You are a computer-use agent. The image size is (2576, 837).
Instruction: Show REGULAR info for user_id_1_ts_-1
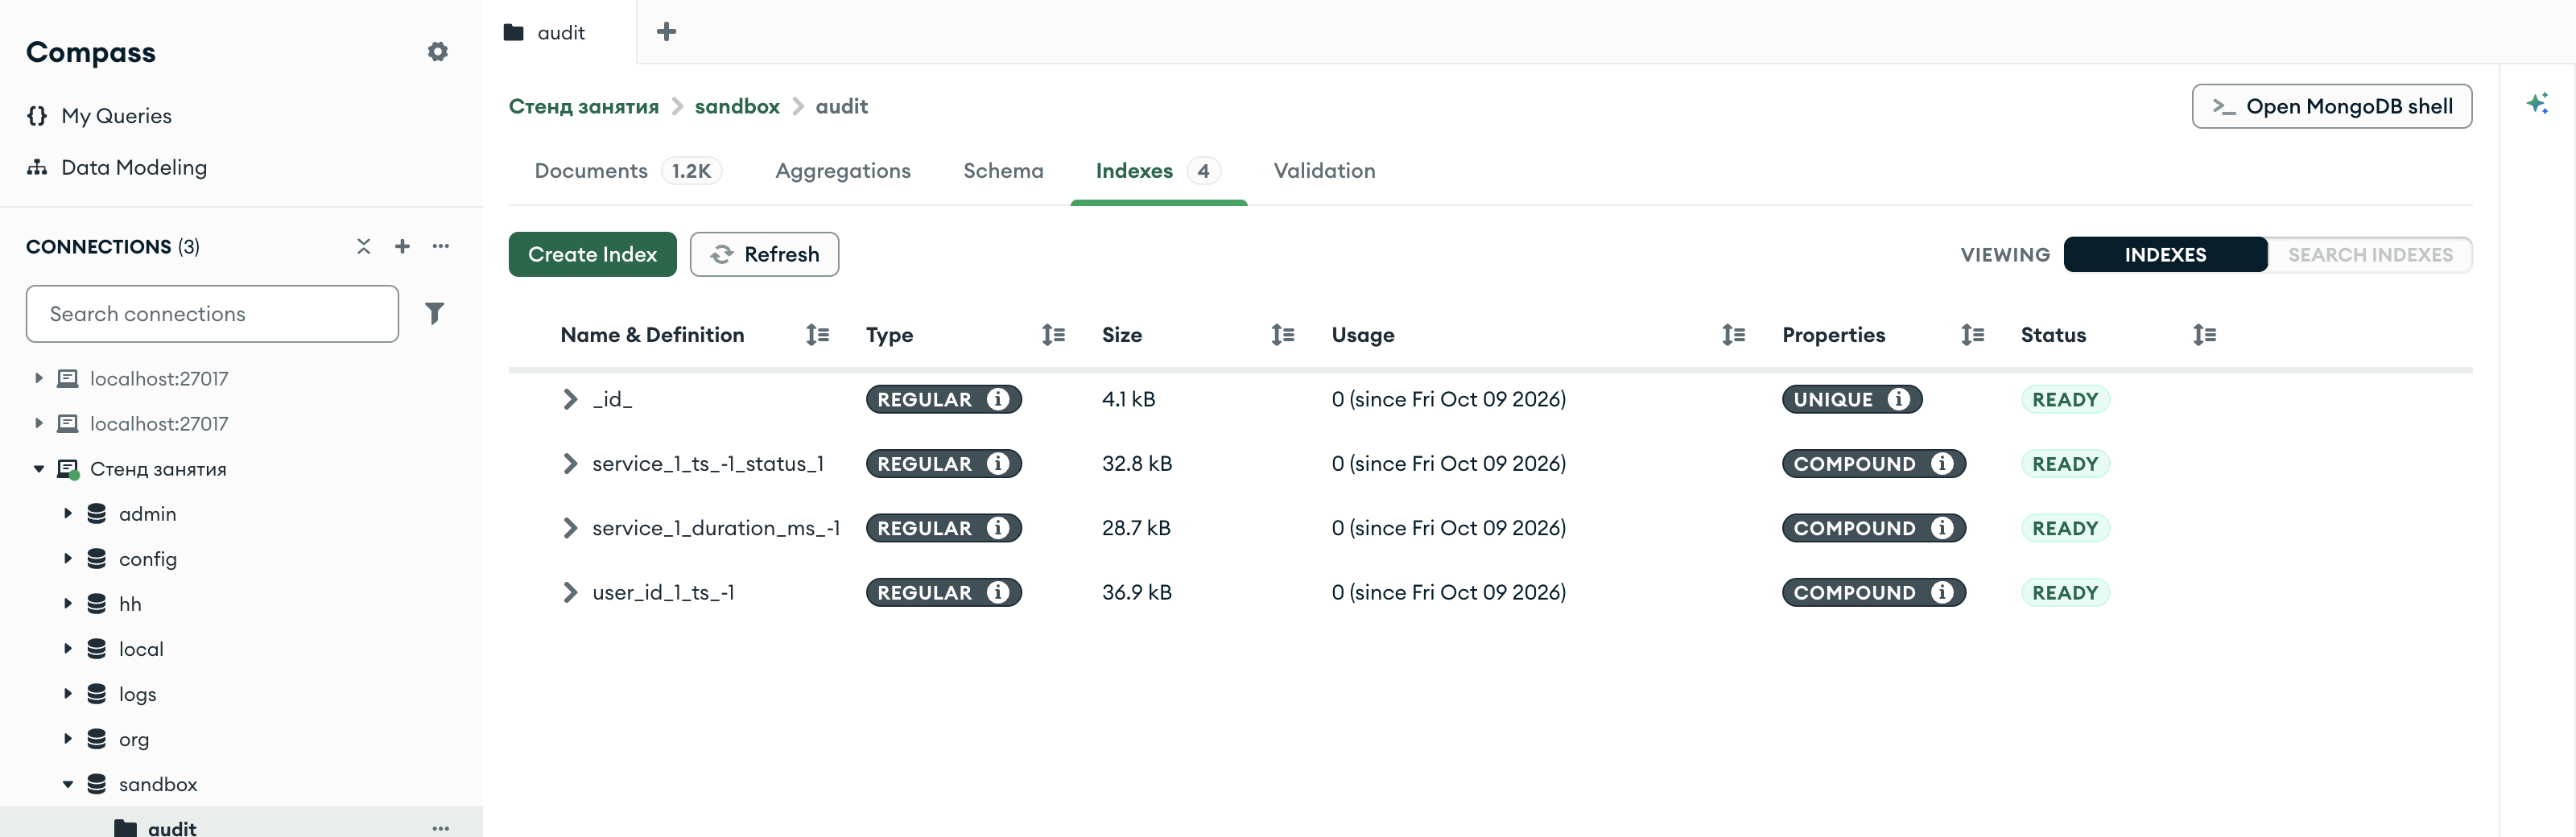point(998,593)
